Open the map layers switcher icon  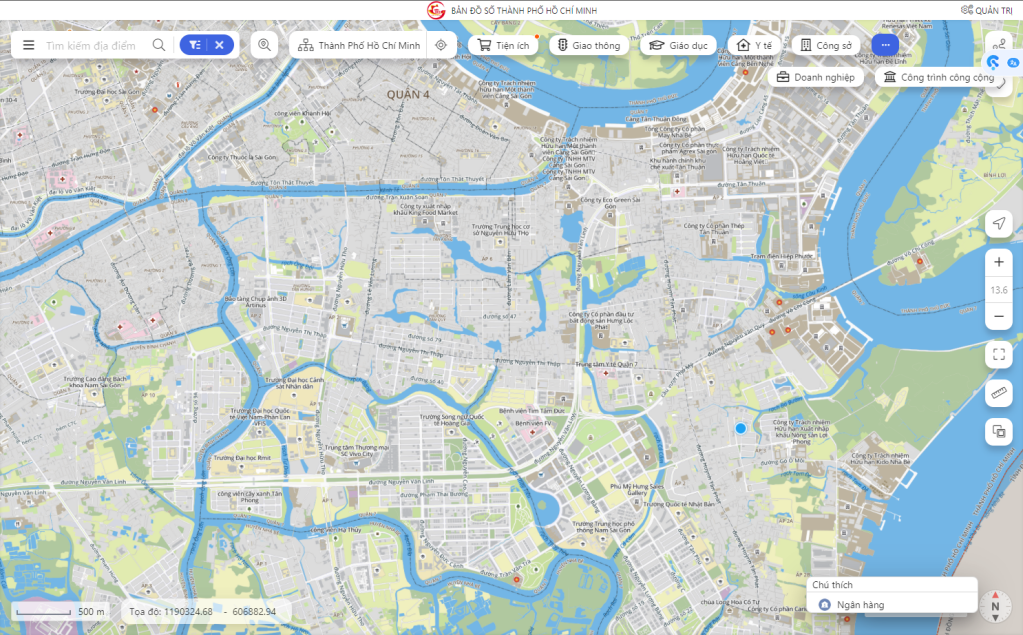click(999, 431)
